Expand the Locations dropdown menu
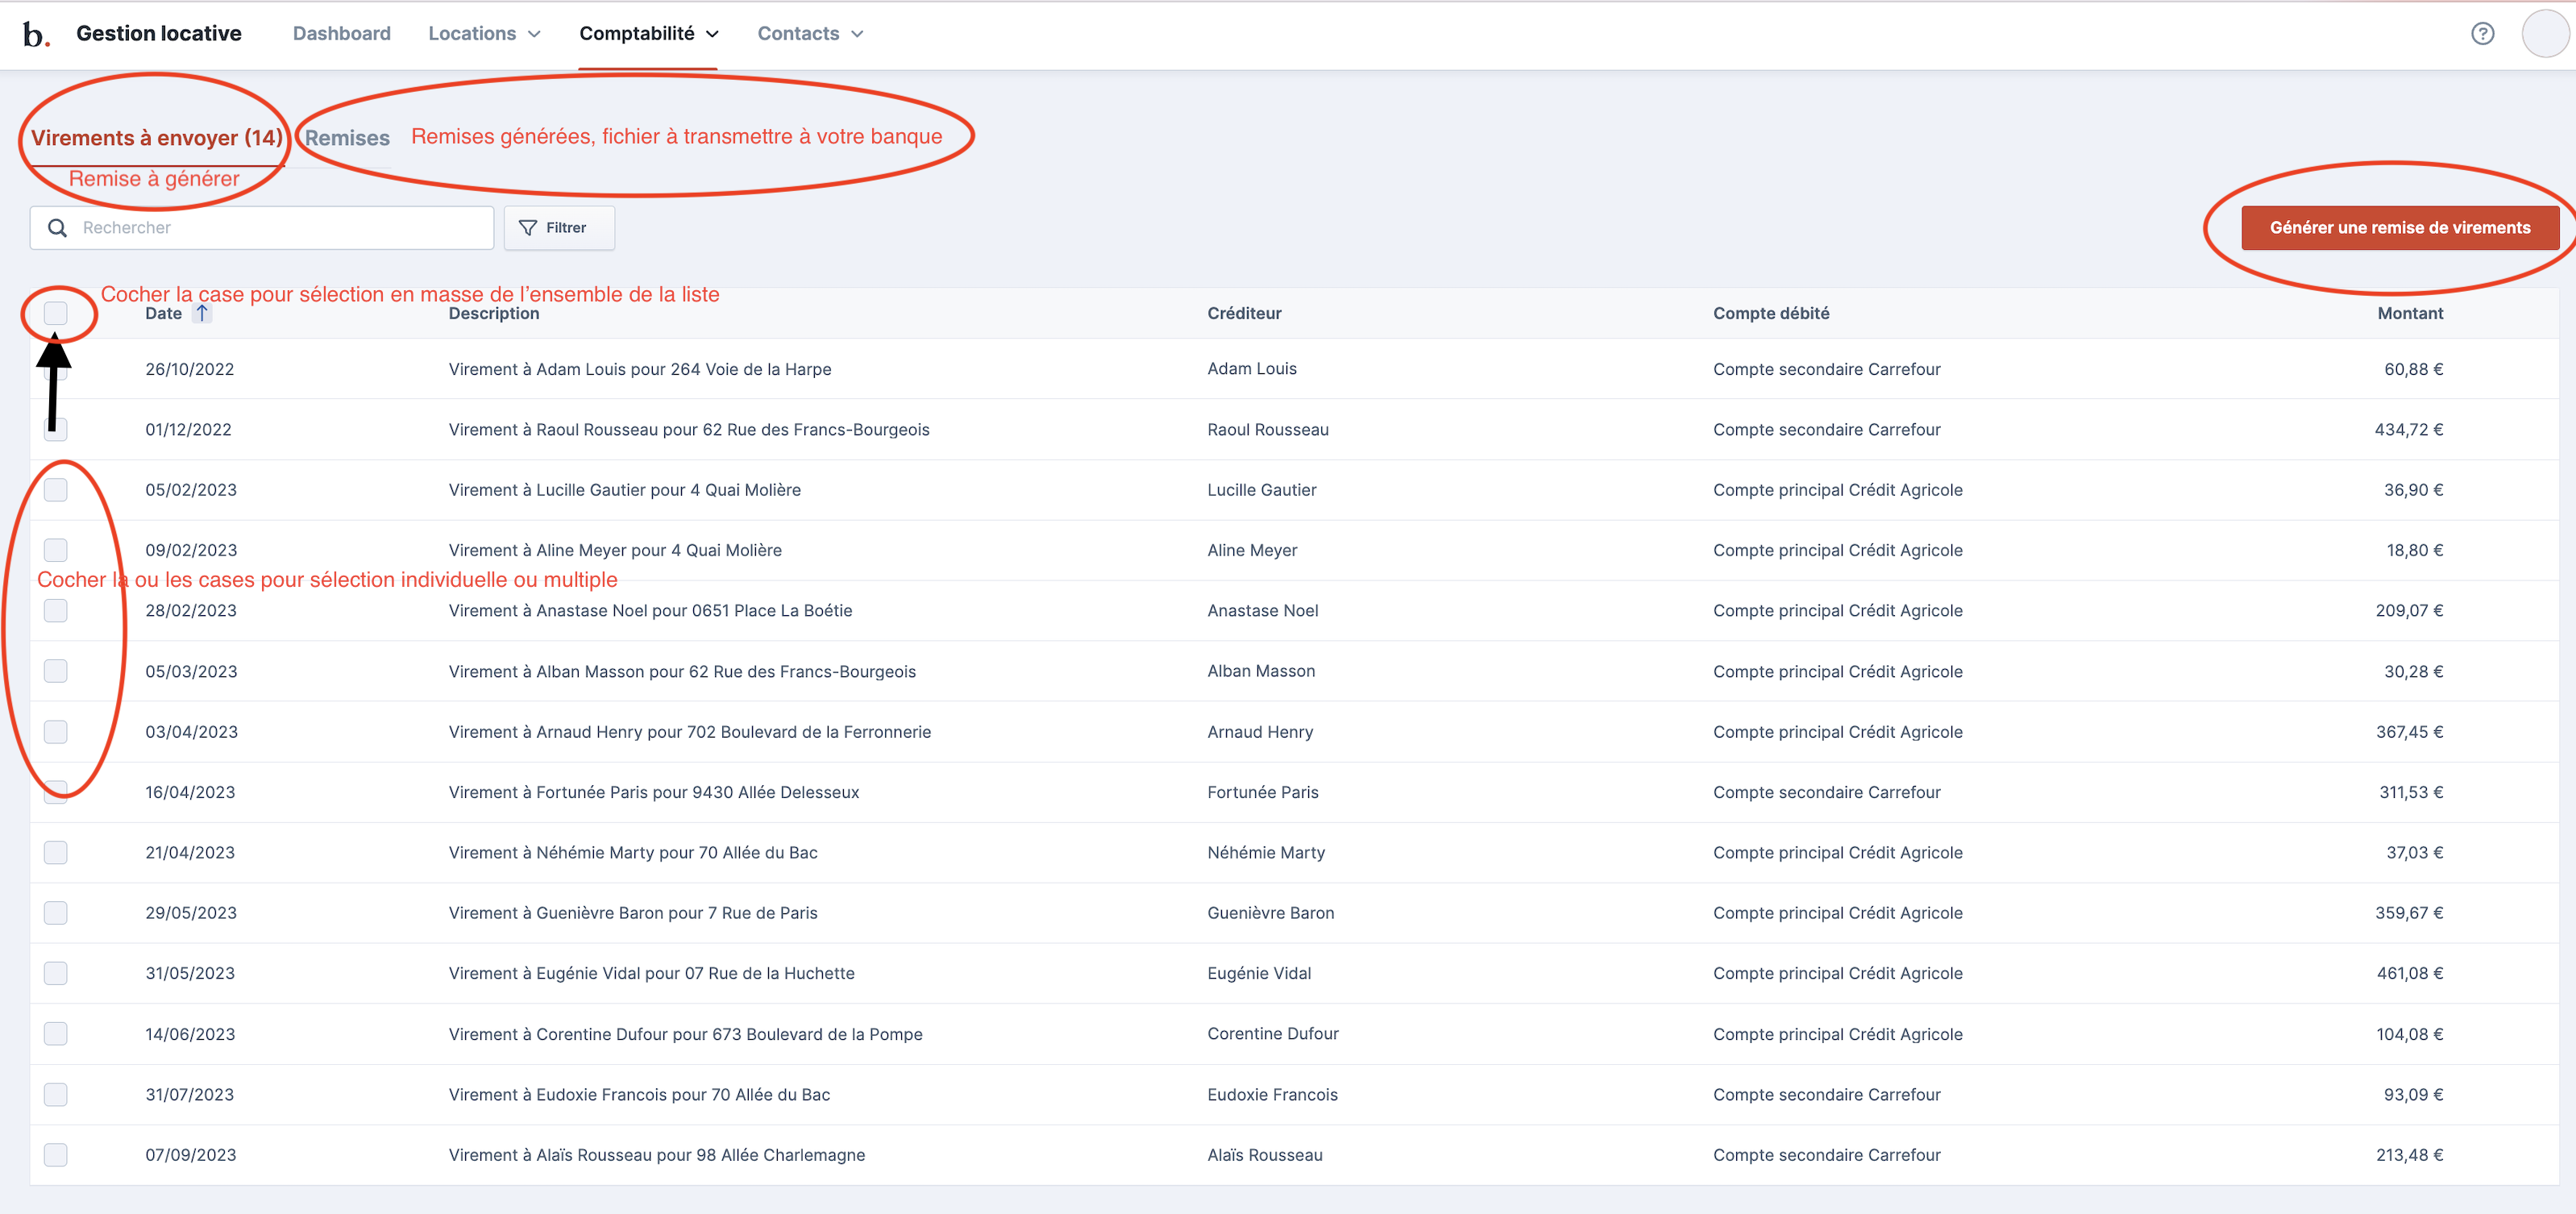 click(x=484, y=34)
